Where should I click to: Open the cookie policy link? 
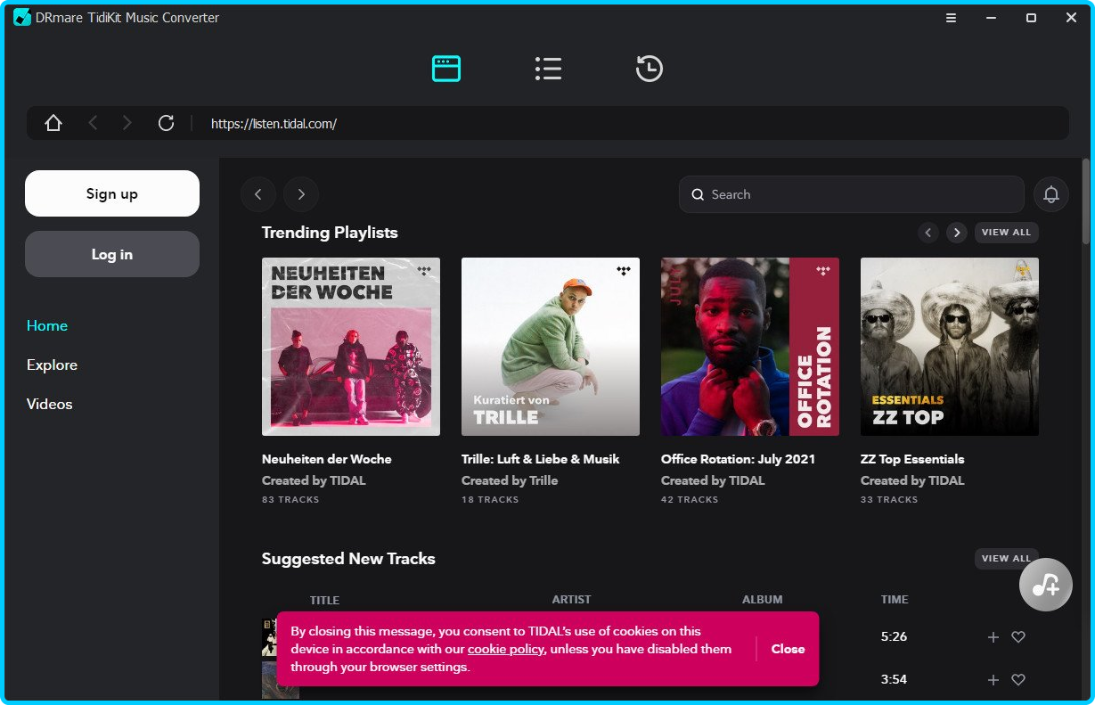tap(506, 649)
